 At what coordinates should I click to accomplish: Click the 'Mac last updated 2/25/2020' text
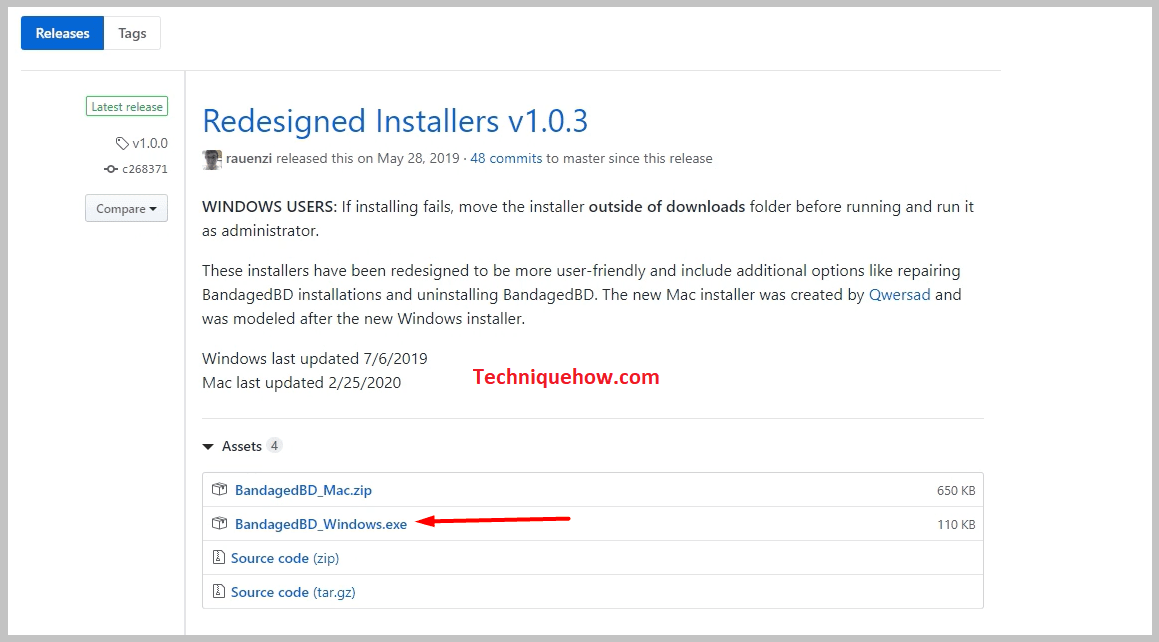302,383
